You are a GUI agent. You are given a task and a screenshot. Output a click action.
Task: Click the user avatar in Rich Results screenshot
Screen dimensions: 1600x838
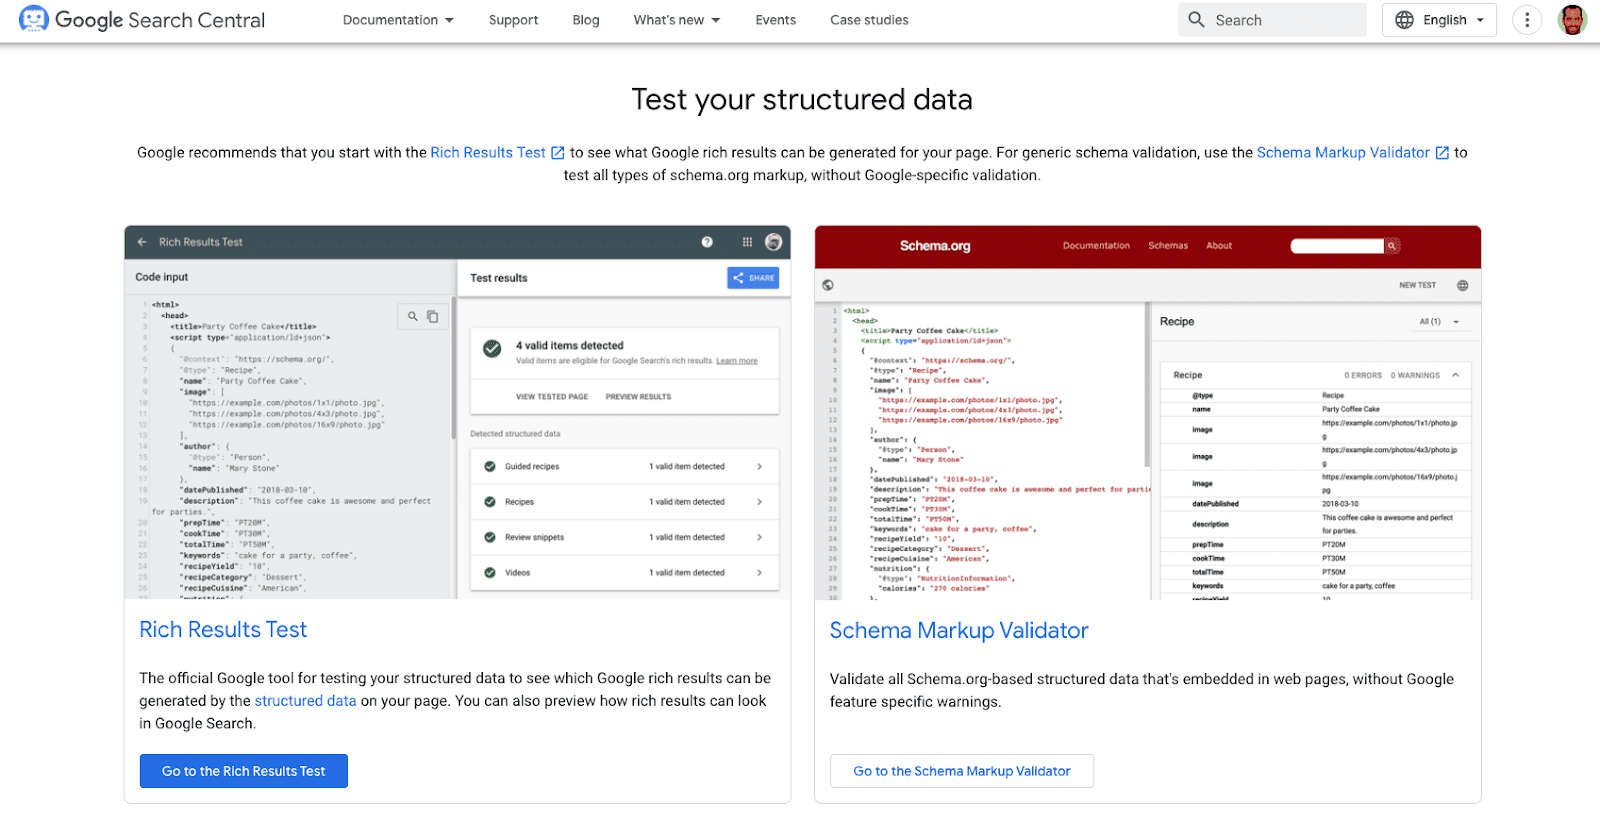click(773, 242)
